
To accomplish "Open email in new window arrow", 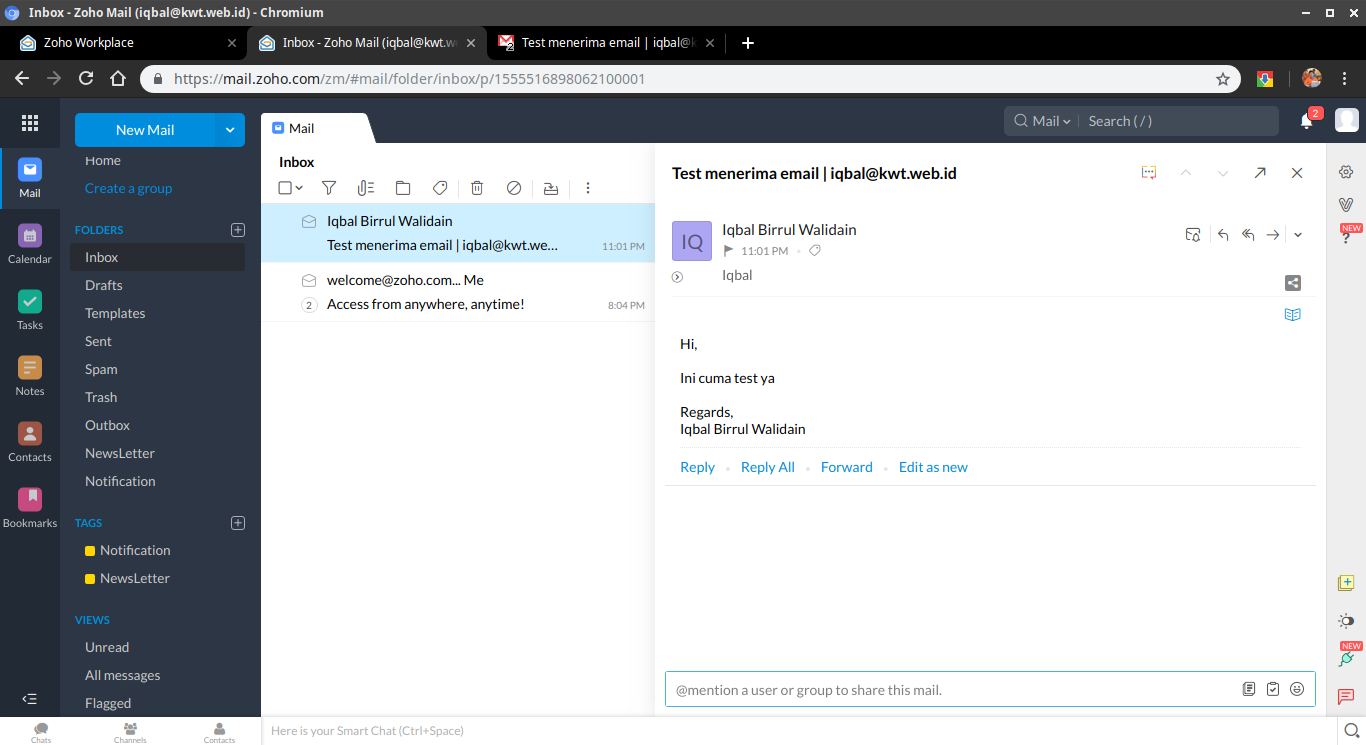I will [1260, 173].
